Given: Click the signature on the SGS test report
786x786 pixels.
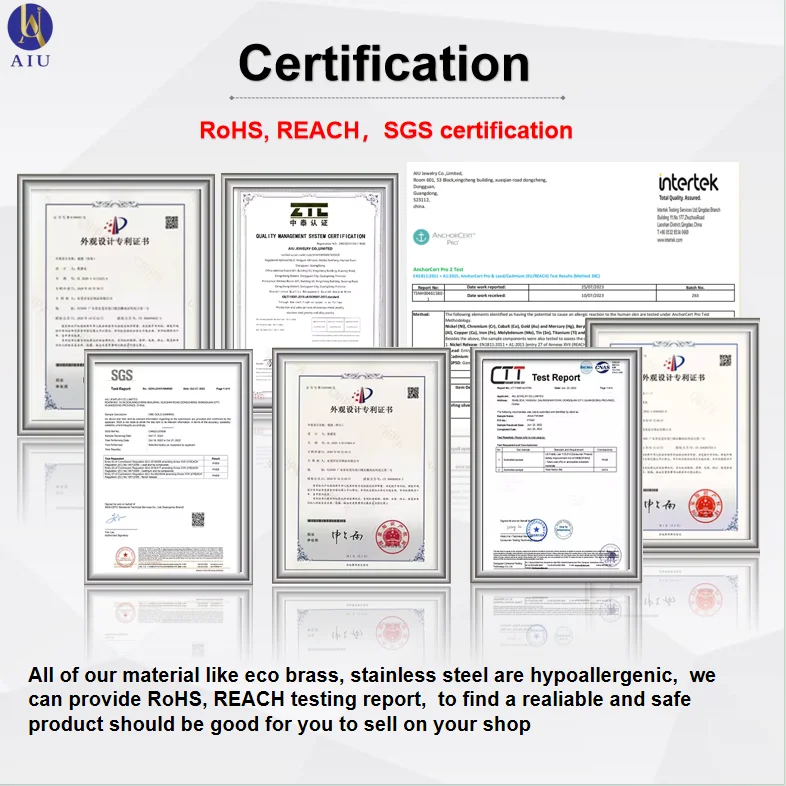Looking at the screenshot, I should pyautogui.click(x=117, y=517).
